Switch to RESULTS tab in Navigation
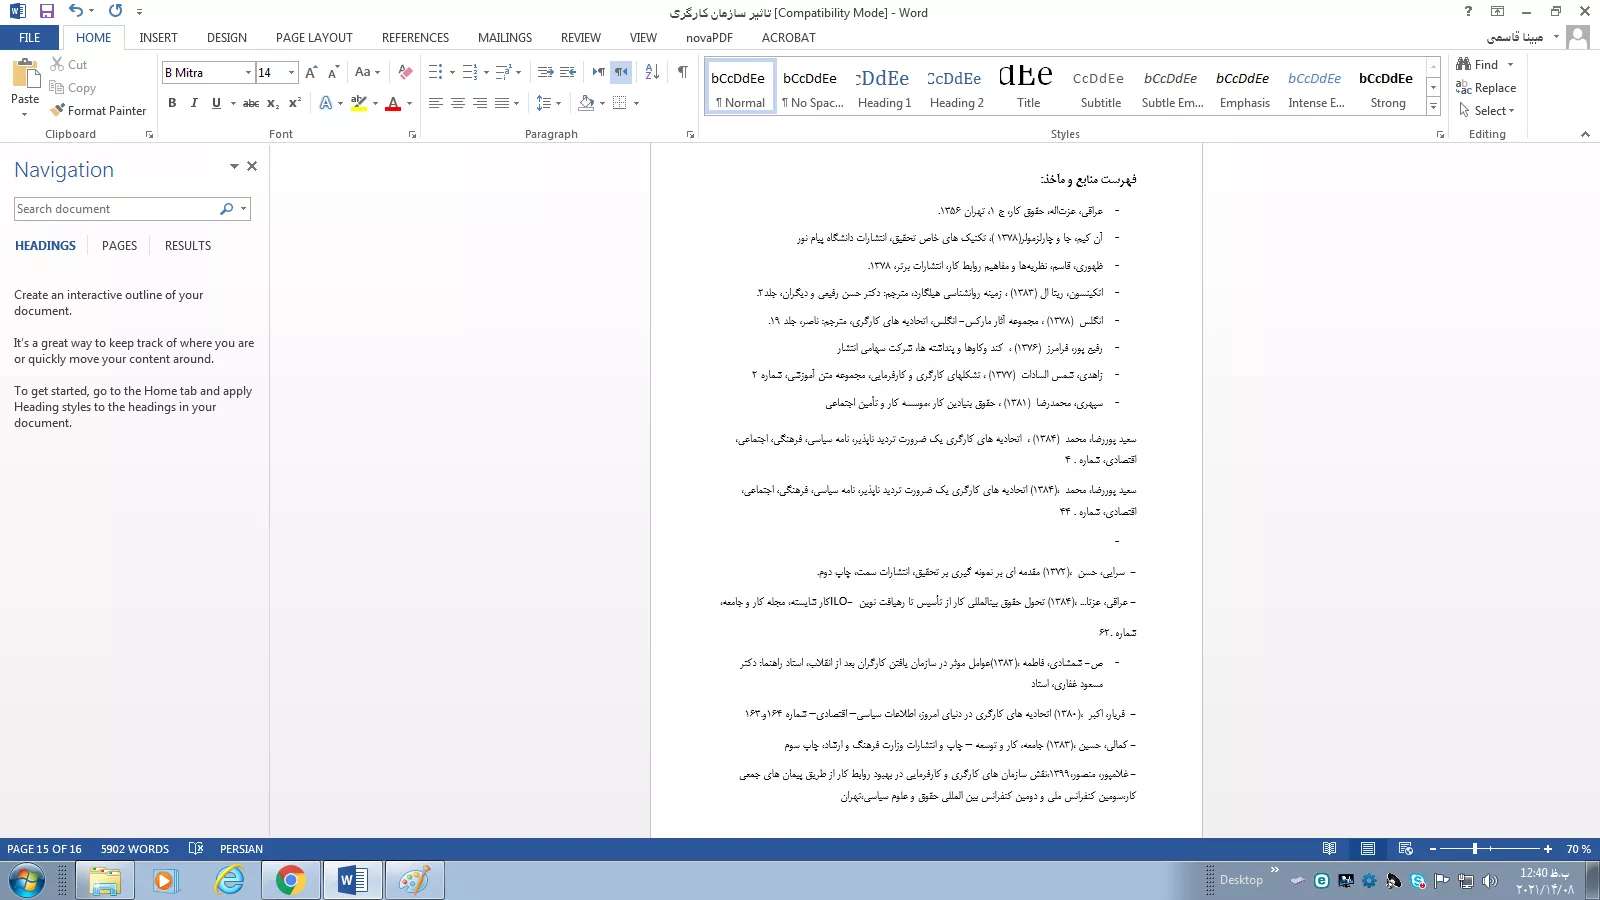 [188, 246]
